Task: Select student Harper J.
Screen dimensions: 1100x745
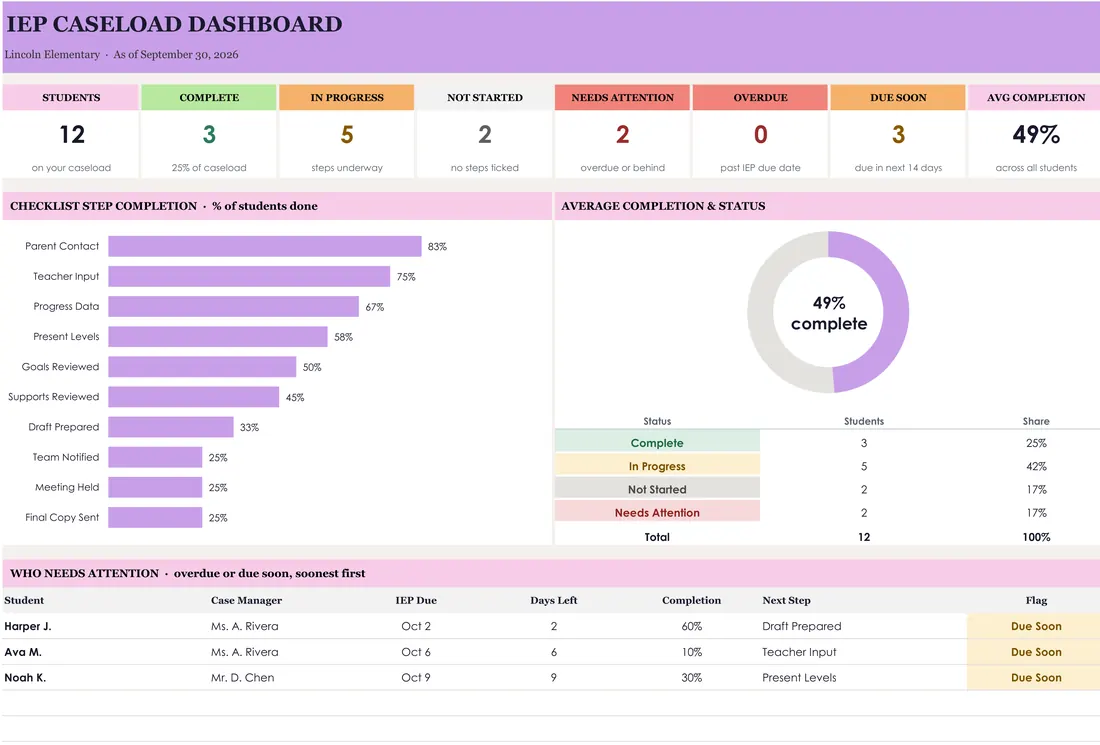Action: click(27, 626)
